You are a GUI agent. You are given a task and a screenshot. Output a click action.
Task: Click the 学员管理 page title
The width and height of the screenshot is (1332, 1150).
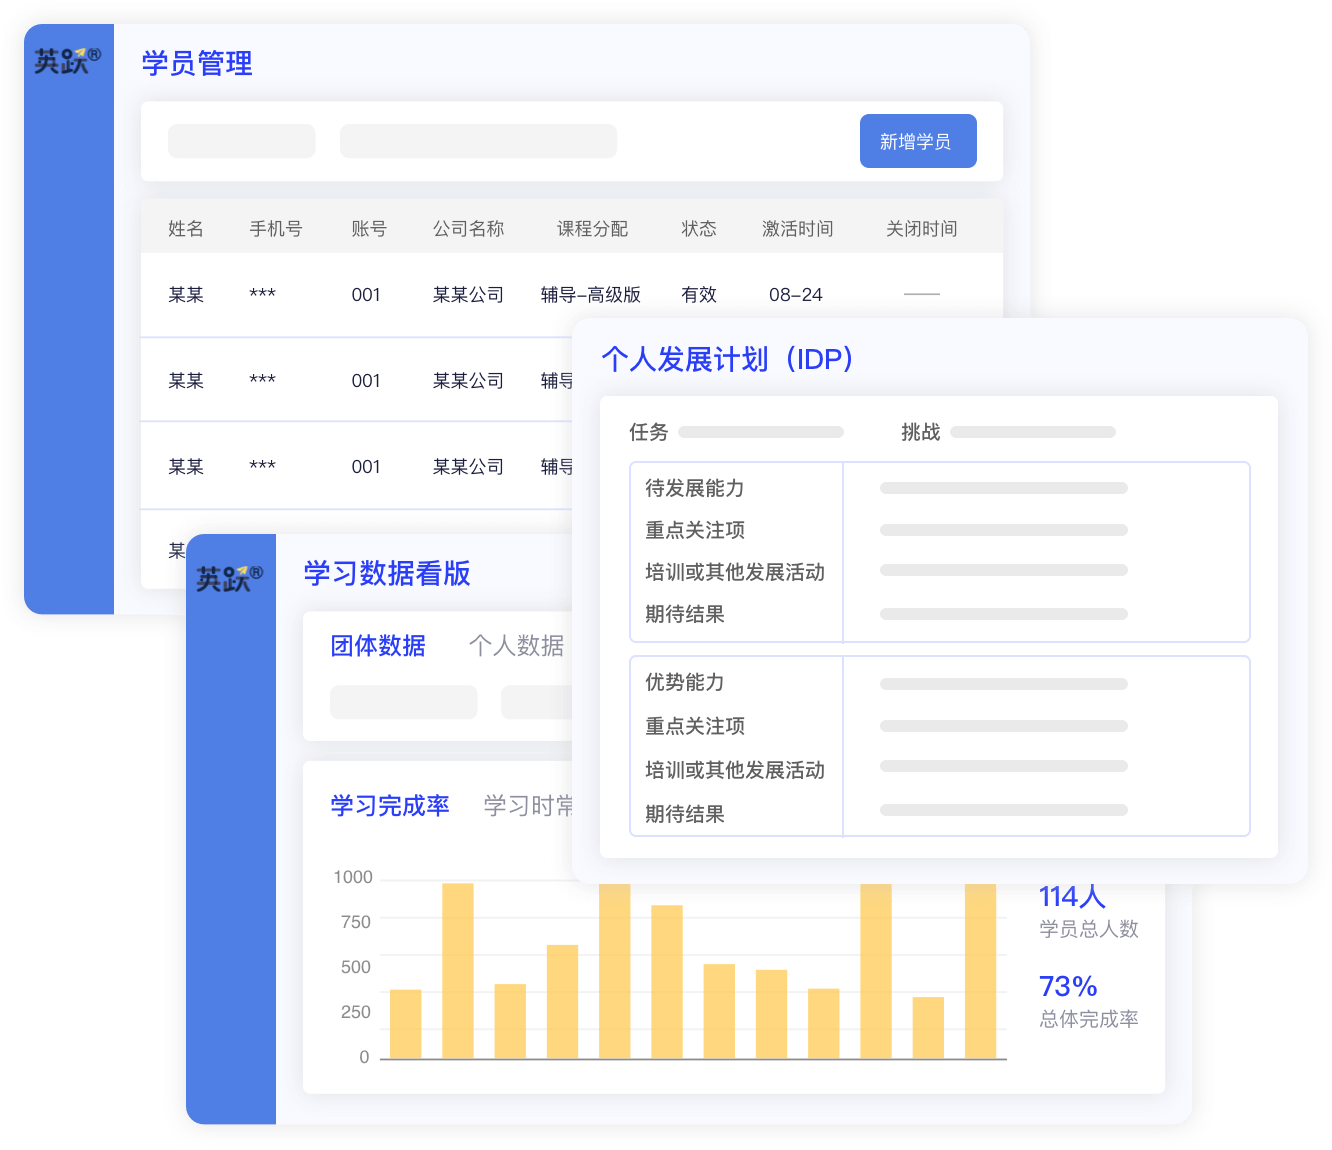coord(197,63)
